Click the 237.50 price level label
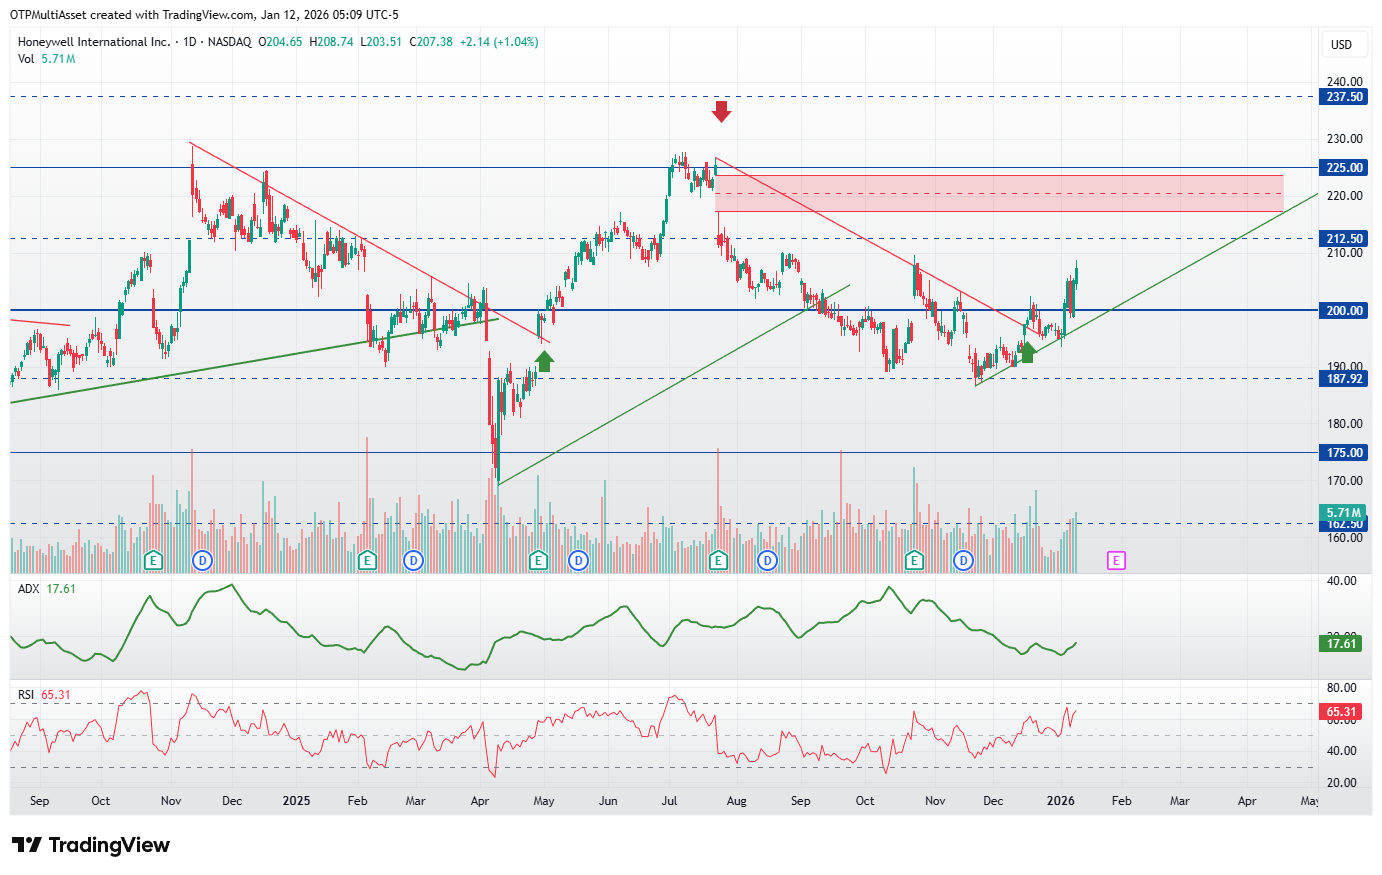Image resolution: width=1382 pixels, height=875 pixels. tap(1344, 97)
